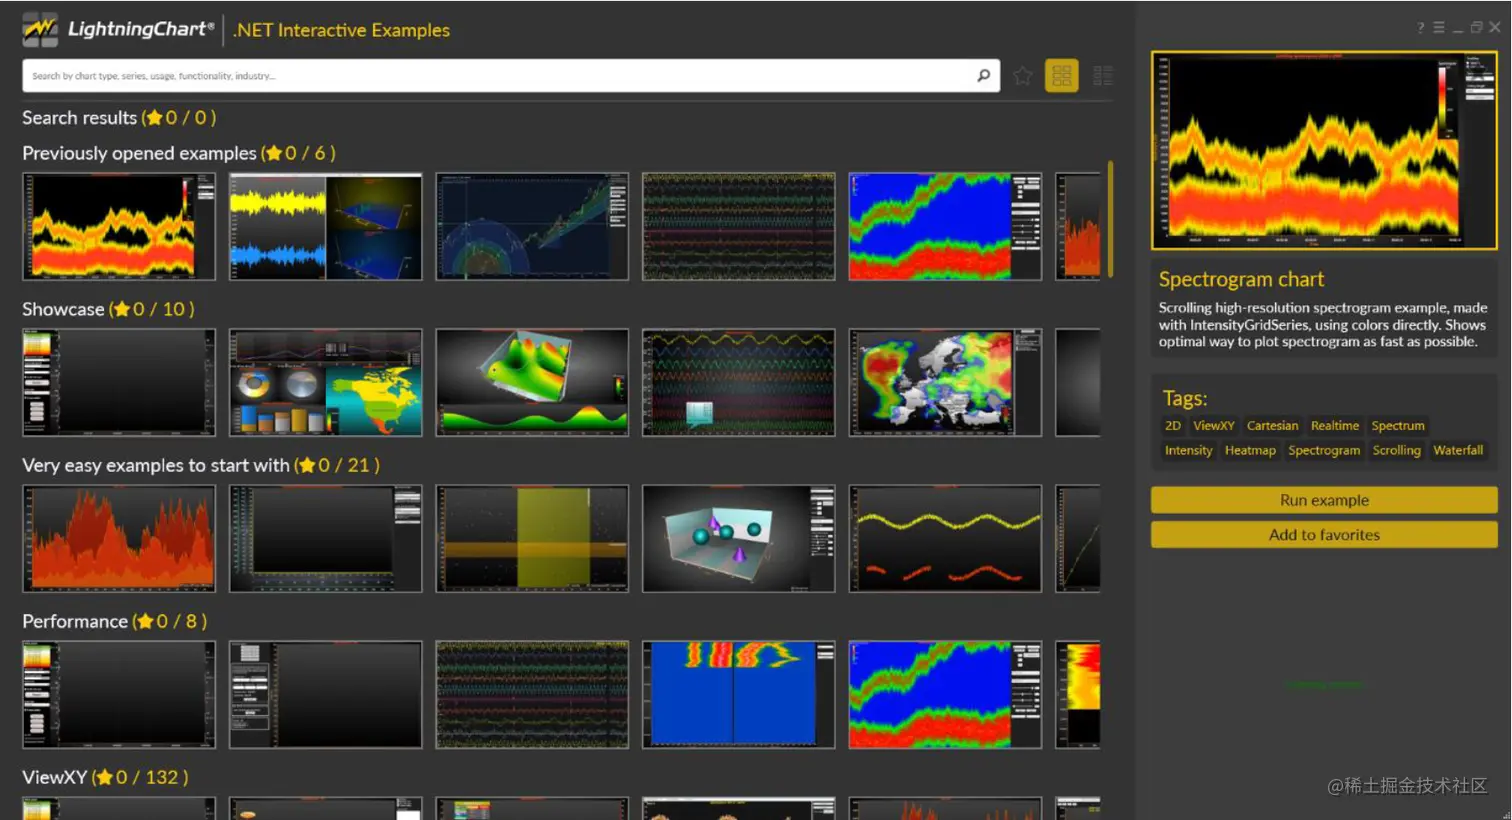Select the Cartesian tag
1512x820 pixels.
1272,426
